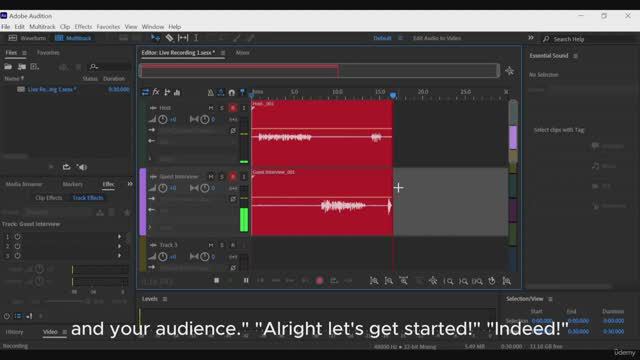Open the Window menu
640x360 pixels.
[153, 27]
